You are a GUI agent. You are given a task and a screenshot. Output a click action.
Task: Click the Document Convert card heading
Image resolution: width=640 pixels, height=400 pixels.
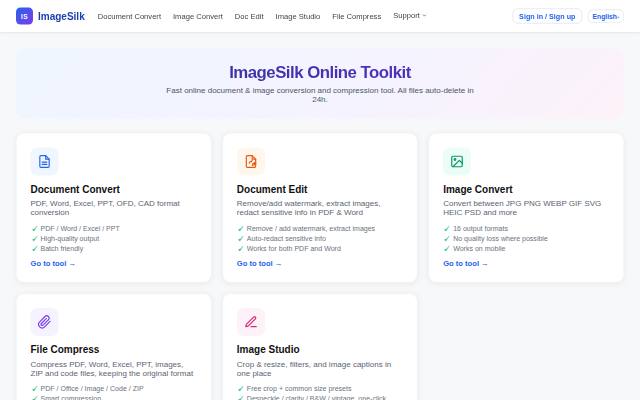point(75,189)
